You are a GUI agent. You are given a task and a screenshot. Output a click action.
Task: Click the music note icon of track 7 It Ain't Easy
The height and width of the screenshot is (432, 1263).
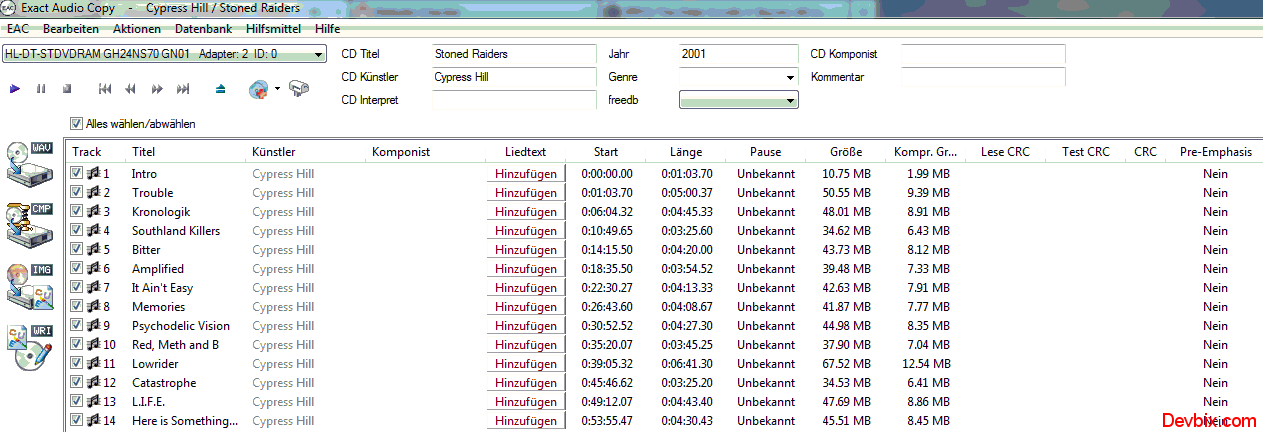(x=93, y=288)
